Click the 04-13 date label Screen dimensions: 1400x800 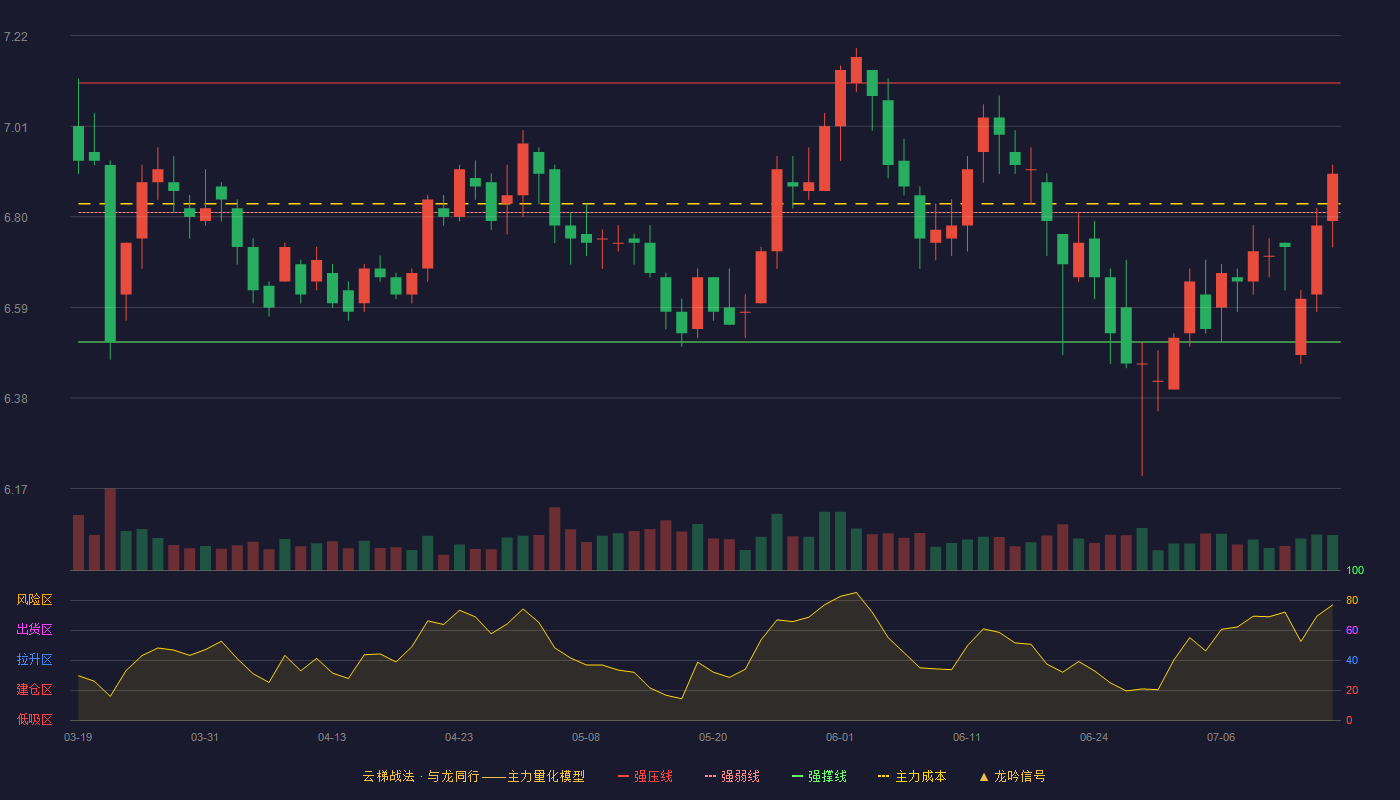click(332, 737)
